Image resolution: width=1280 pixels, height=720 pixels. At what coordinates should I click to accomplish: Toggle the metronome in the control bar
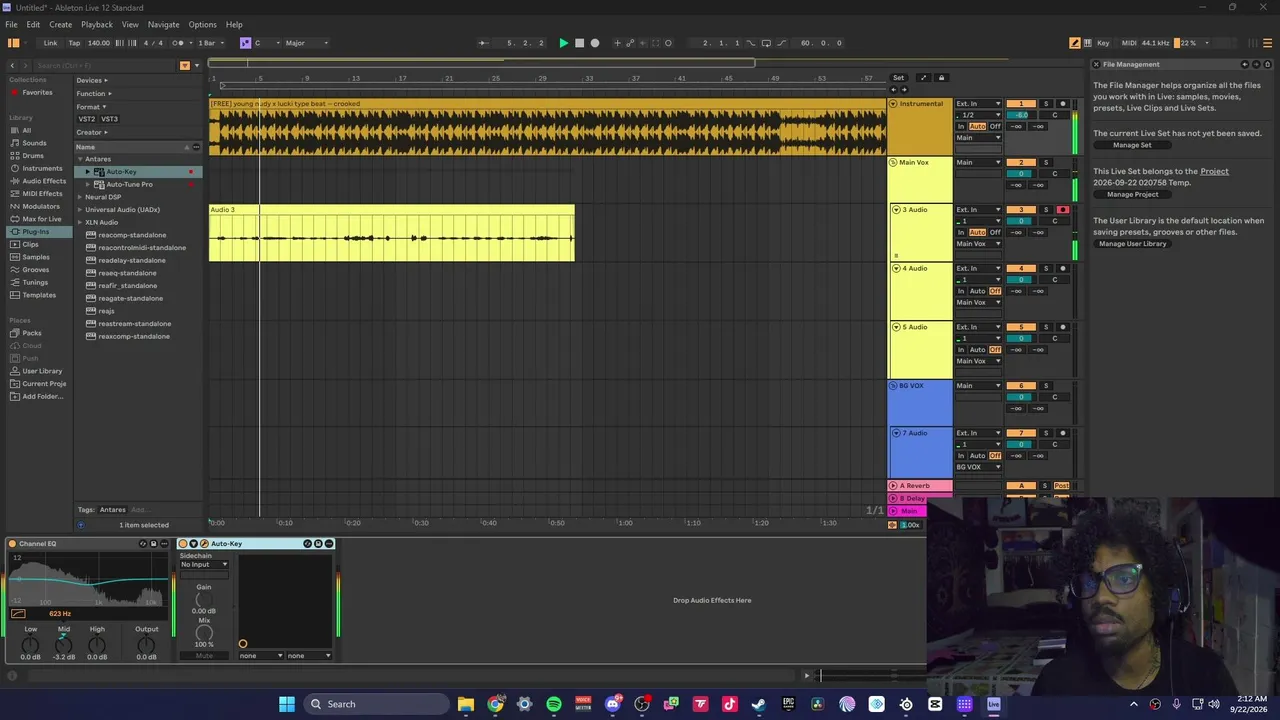[x=178, y=43]
